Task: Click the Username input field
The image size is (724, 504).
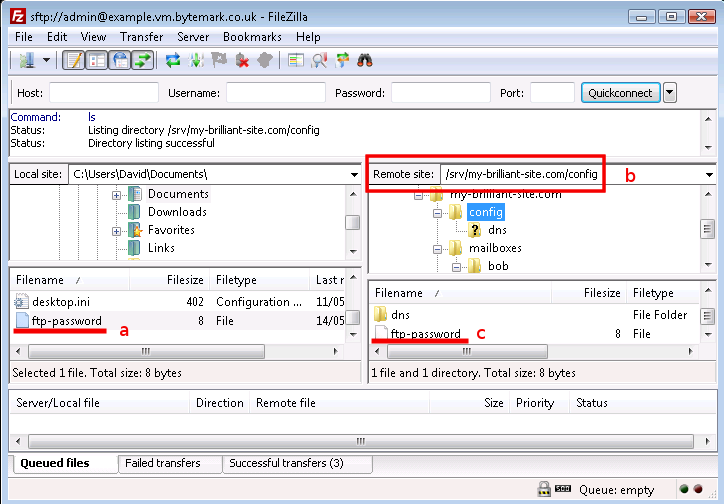Action: pos(276,93)
